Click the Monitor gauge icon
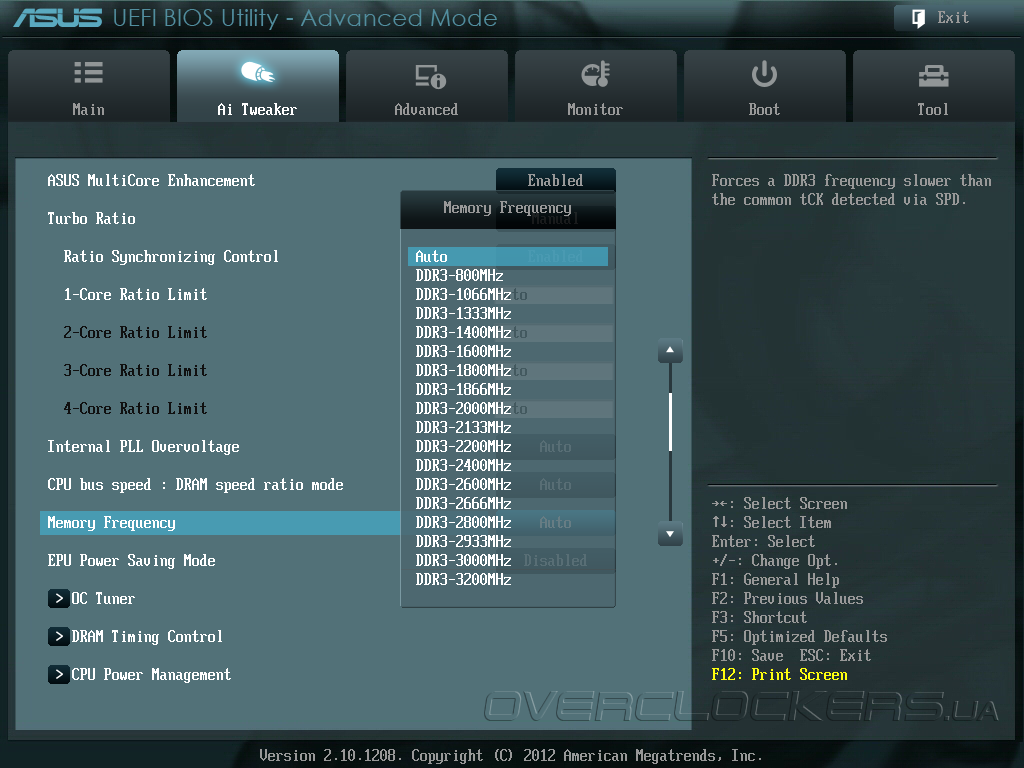The image size is (1024, 768). (x=596, y=74)
